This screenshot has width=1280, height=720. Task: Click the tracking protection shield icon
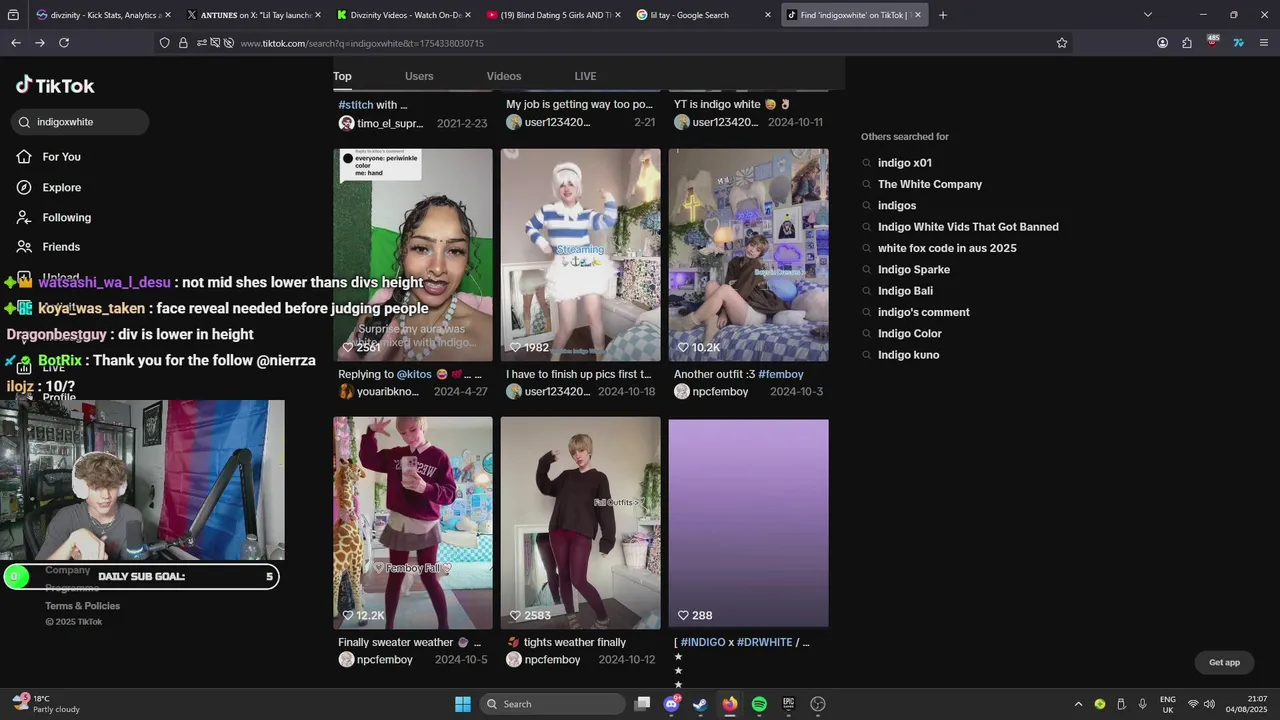[165, 43]
